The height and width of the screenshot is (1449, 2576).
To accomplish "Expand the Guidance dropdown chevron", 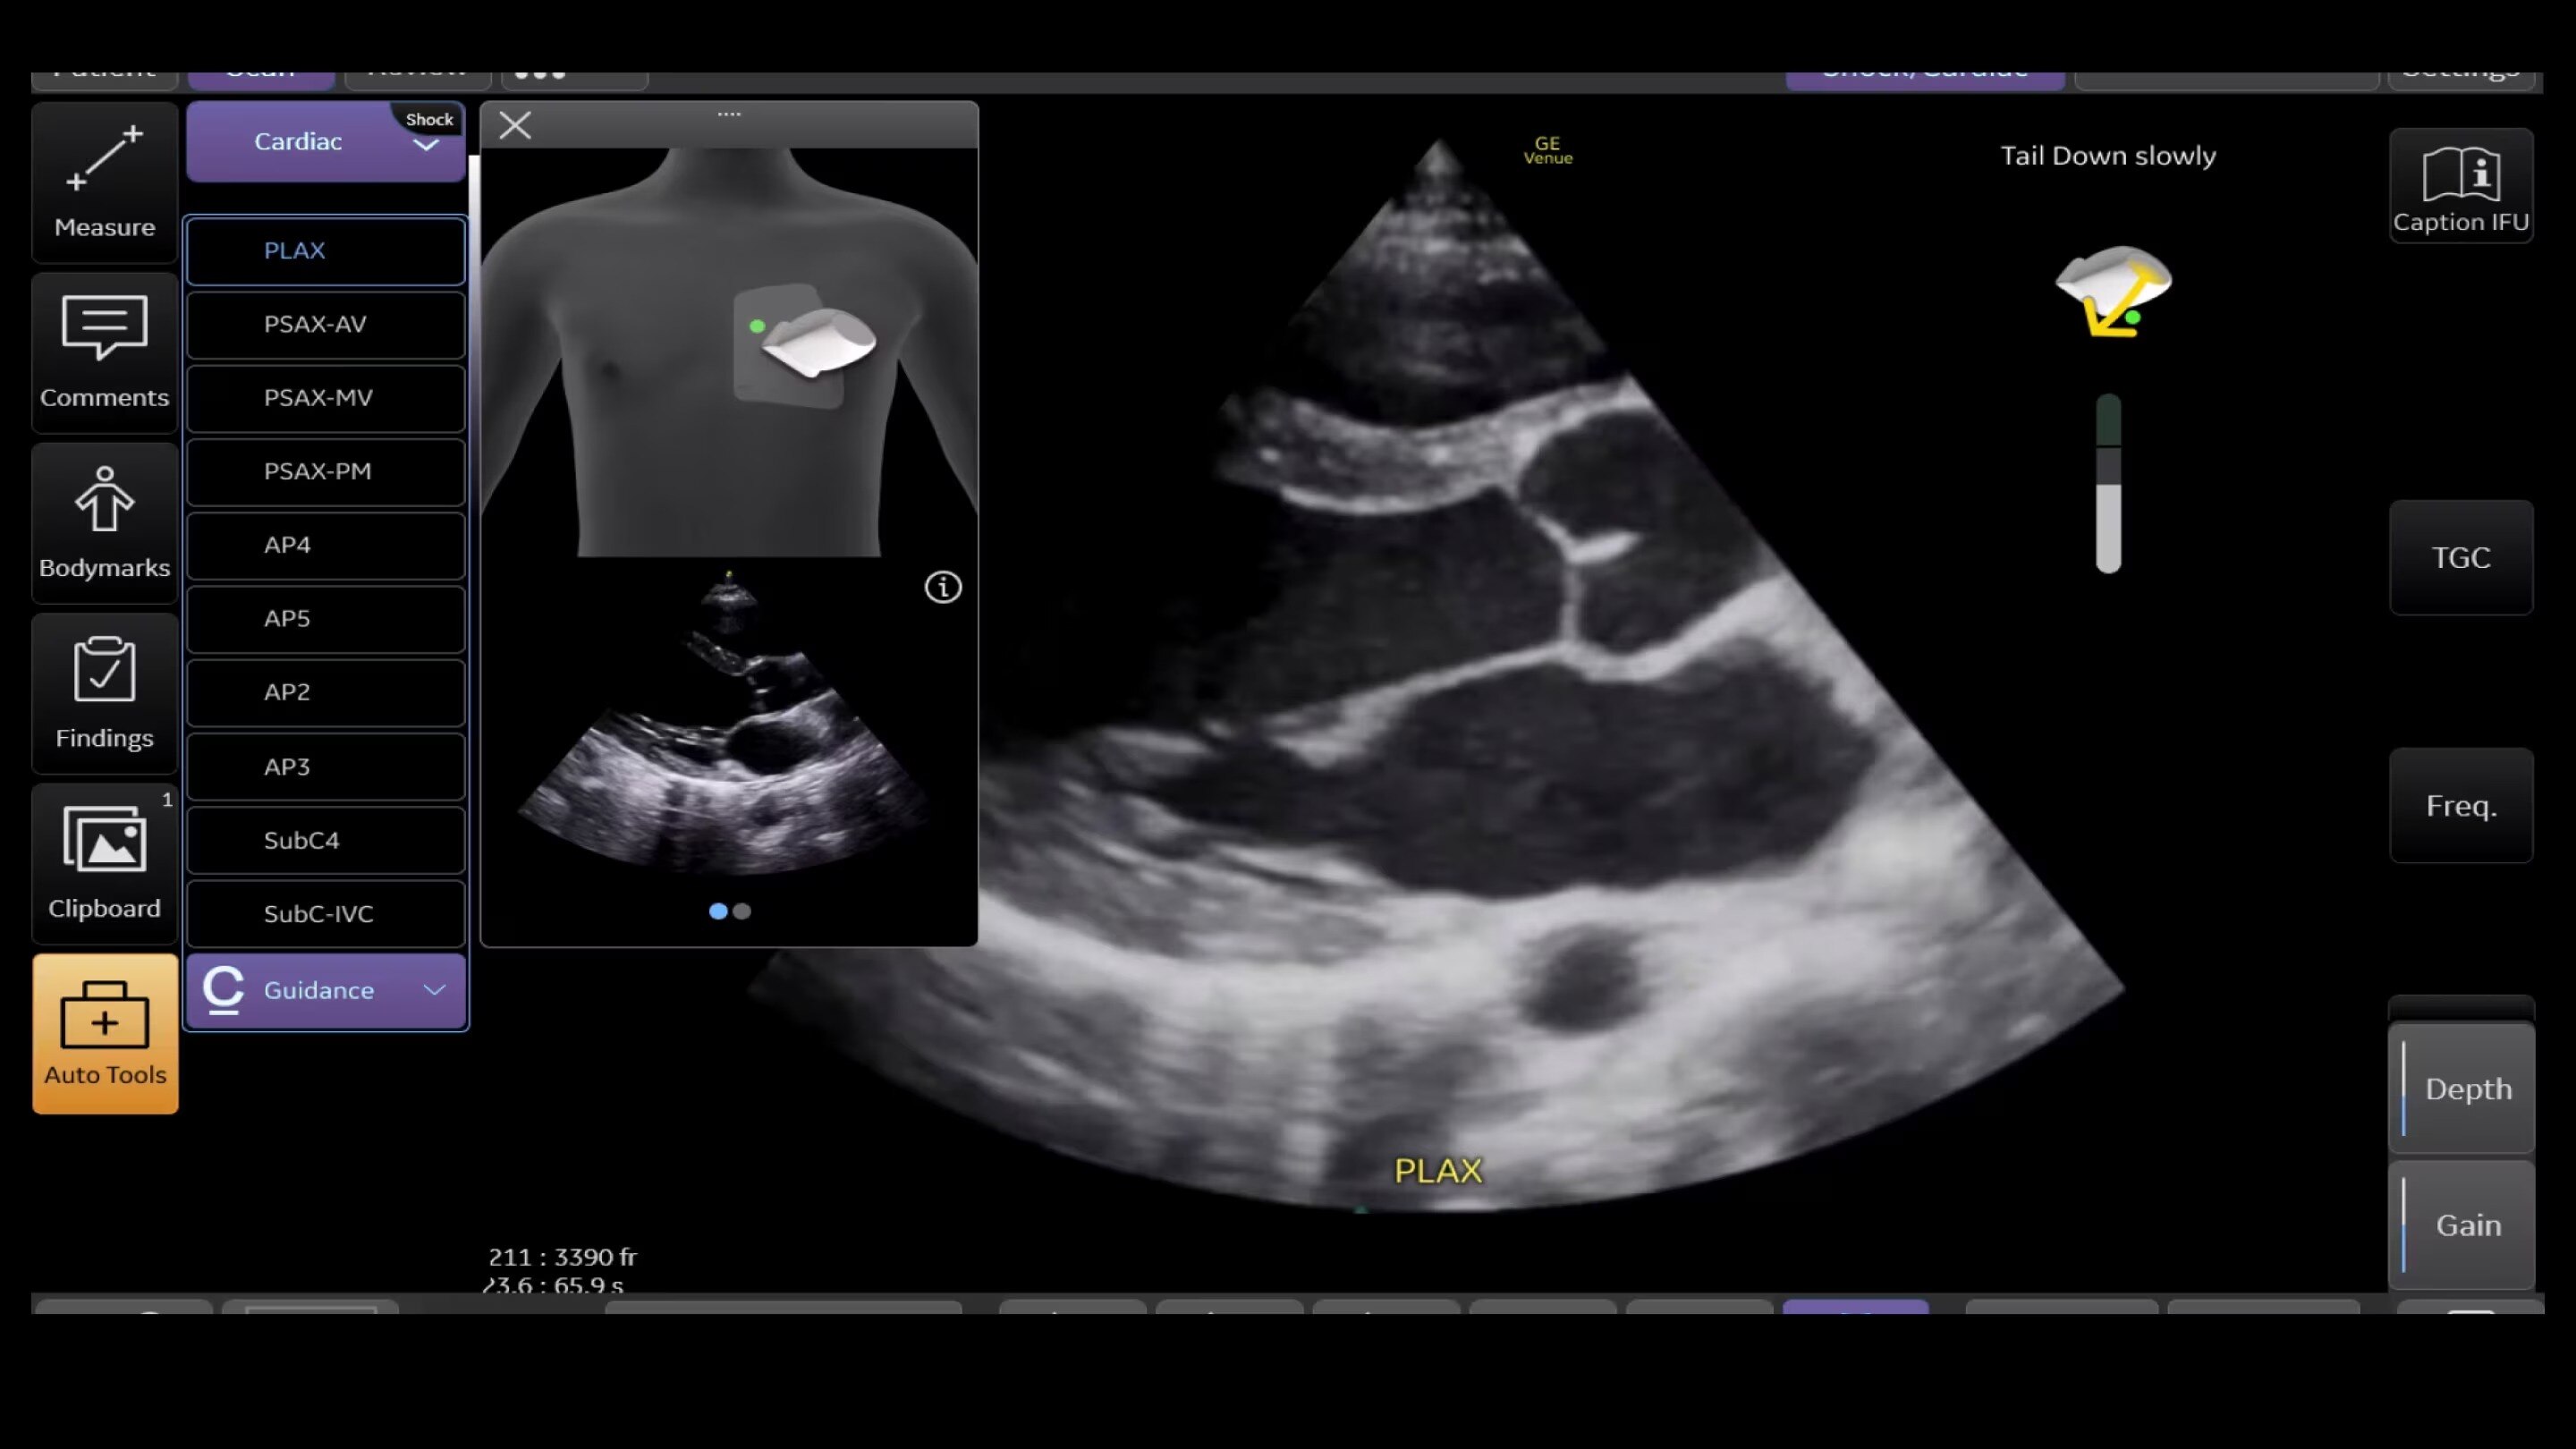I will 434,990.
